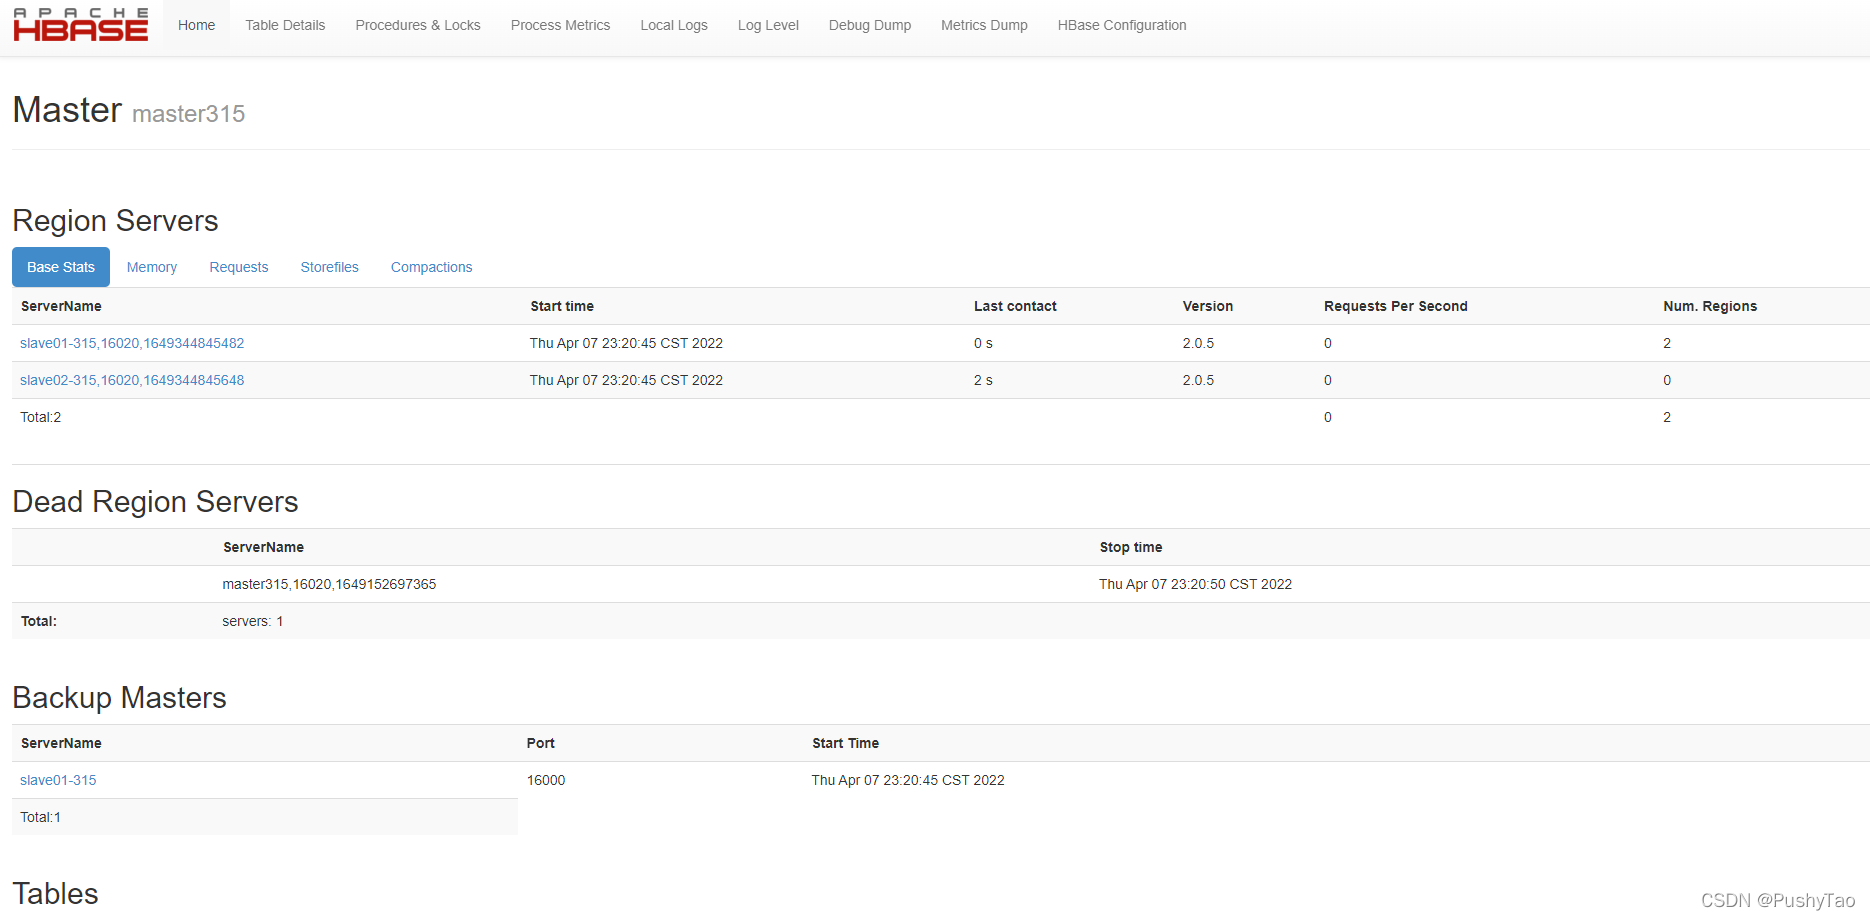
Task: Click slave02 start time cell
Action: [626, 380]
